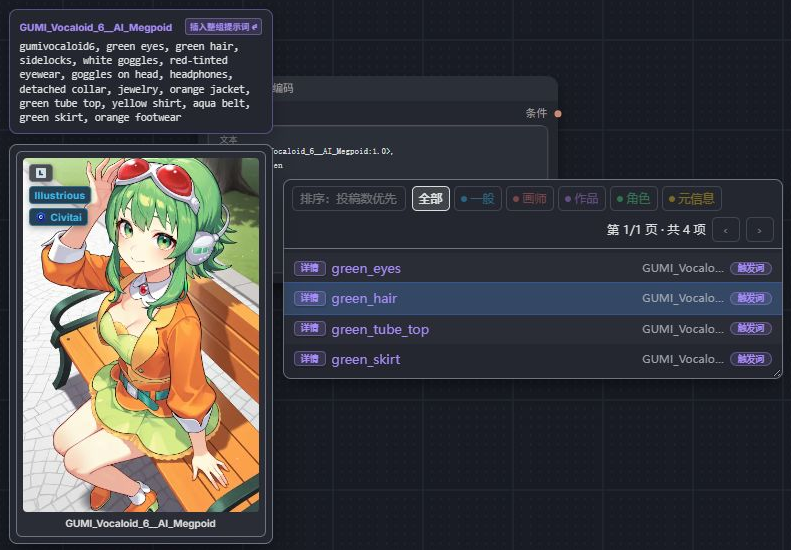Open 详情 for green_eyes
The width and height of the screenshot is (791, 550).
pos(310,268)
